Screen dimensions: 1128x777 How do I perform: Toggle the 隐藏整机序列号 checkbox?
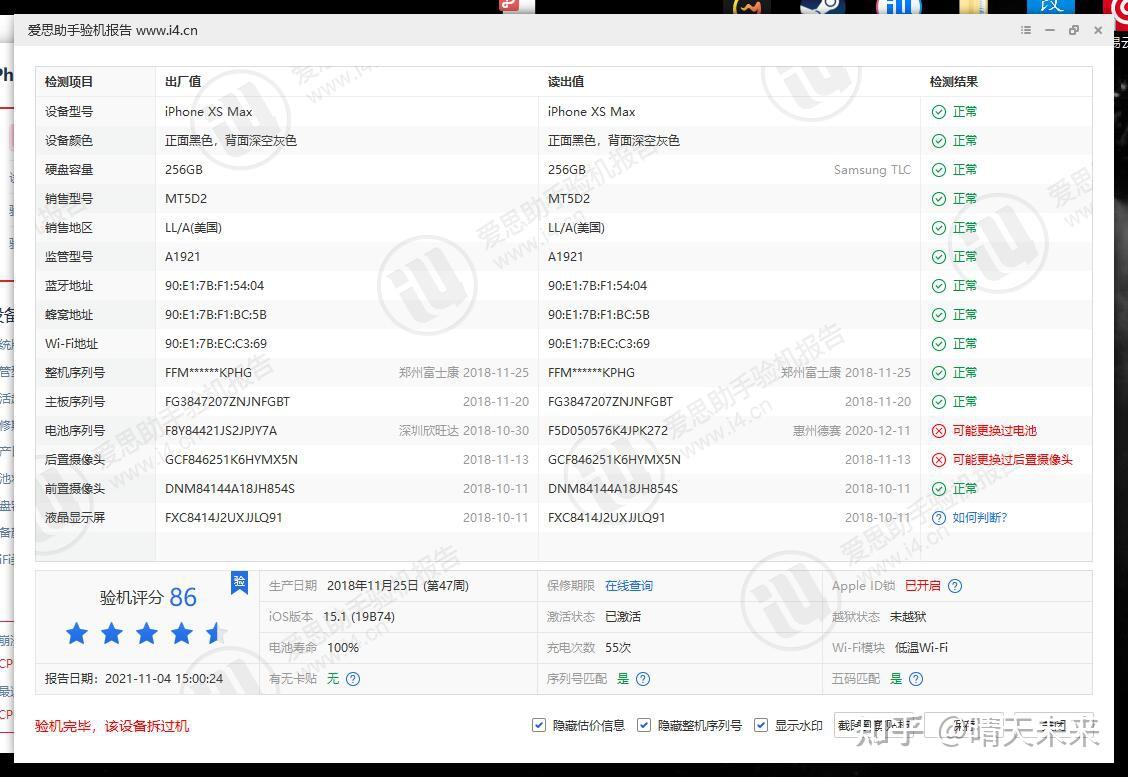click(x=644, y=725)
